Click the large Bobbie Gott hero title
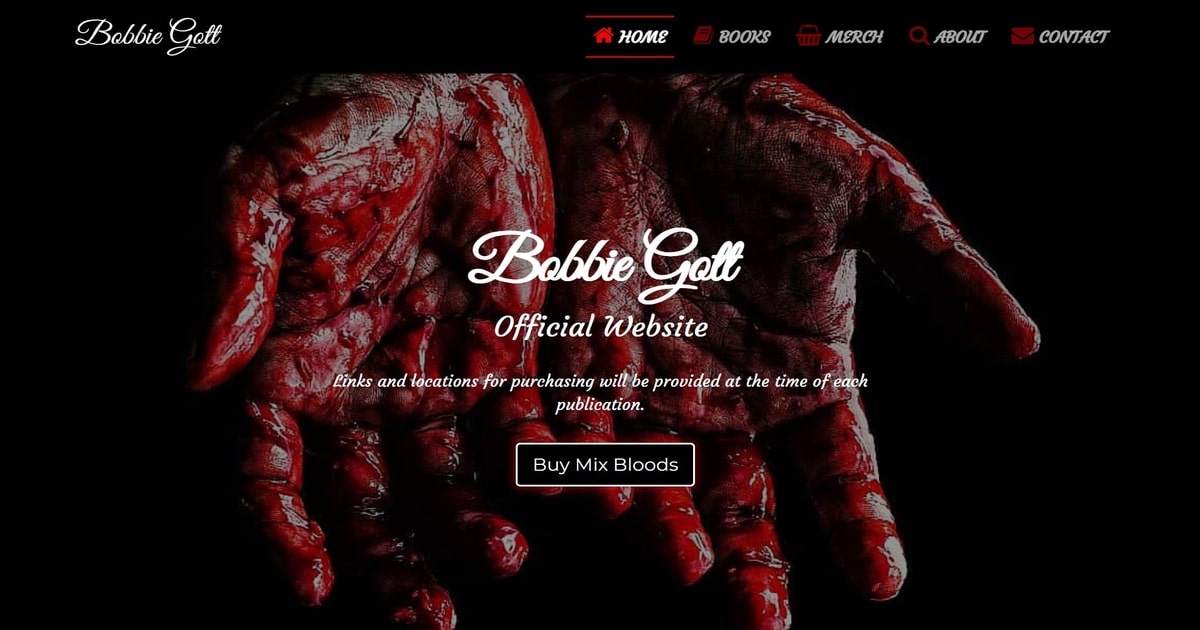 605,265
